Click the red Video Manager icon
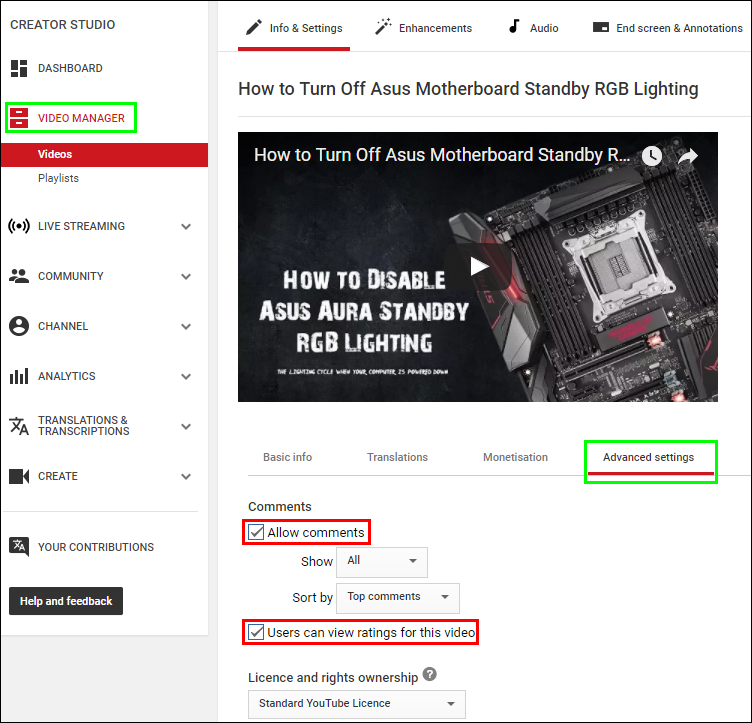Image resolution: width=752 pixels, height=723 pixels. tap(19, 118)
